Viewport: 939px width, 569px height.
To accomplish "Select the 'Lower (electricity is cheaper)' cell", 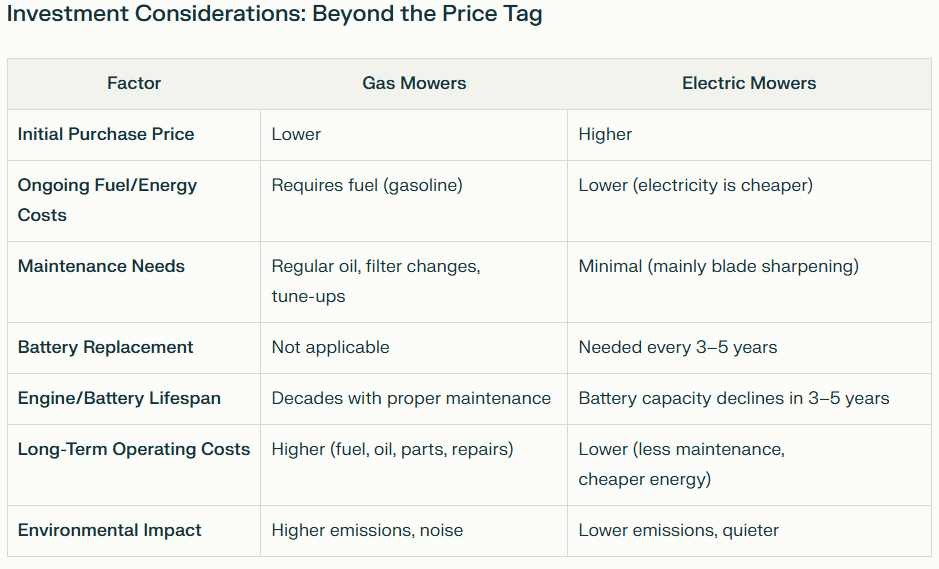I will tap(695, 185).
